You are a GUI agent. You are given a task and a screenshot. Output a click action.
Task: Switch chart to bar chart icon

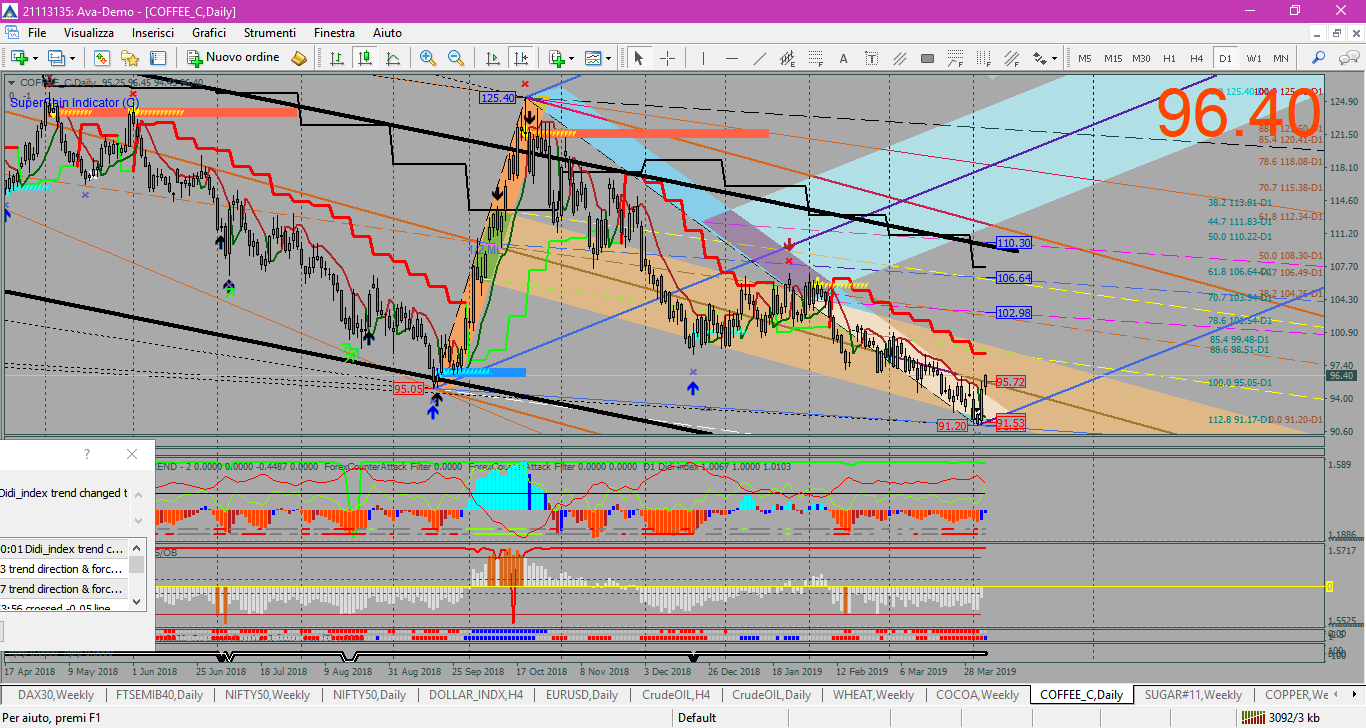click(x=337, y=58)
